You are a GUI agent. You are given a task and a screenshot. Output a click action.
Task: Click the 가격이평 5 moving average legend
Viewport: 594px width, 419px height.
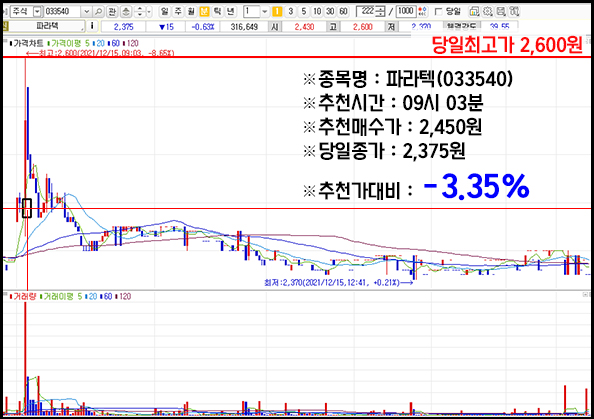(68, 43)
